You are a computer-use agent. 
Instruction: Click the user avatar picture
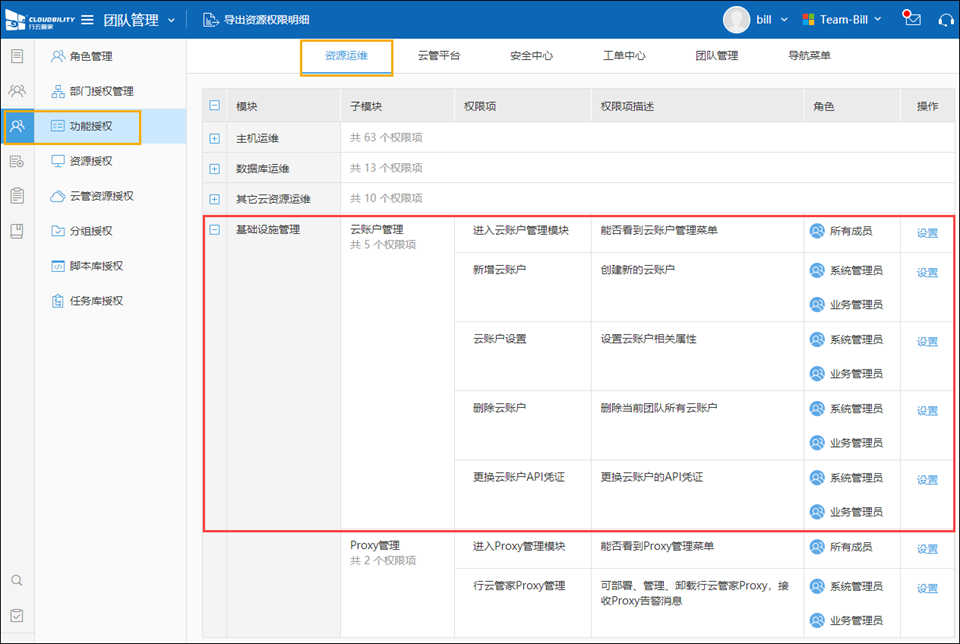click(x=737, y=19)
